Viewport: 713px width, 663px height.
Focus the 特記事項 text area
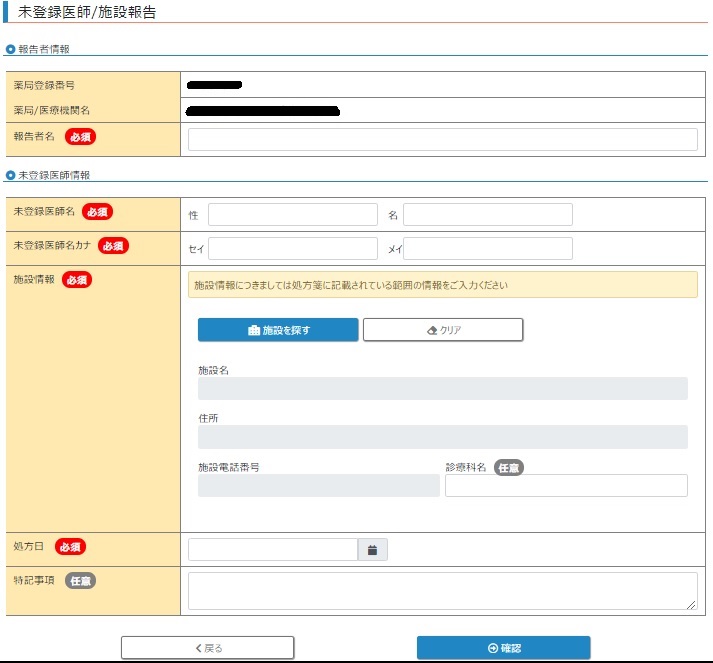pyautogui.click(x=442, y=590)
